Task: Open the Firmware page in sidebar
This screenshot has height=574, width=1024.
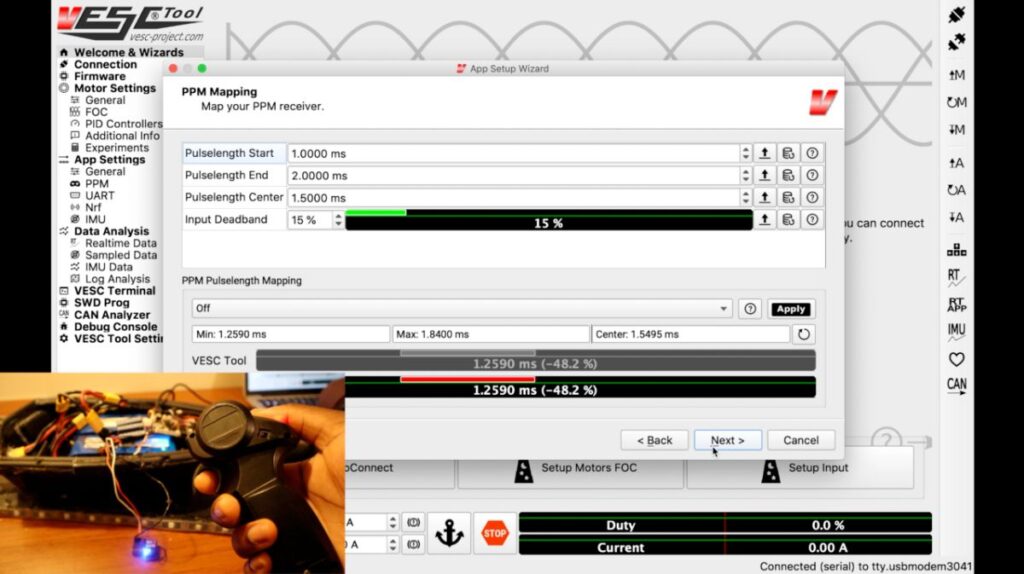Action: click(99, 76)
